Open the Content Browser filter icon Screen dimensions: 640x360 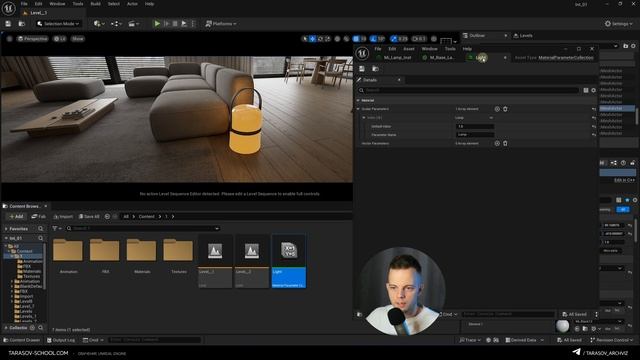[x=57, y=228]
